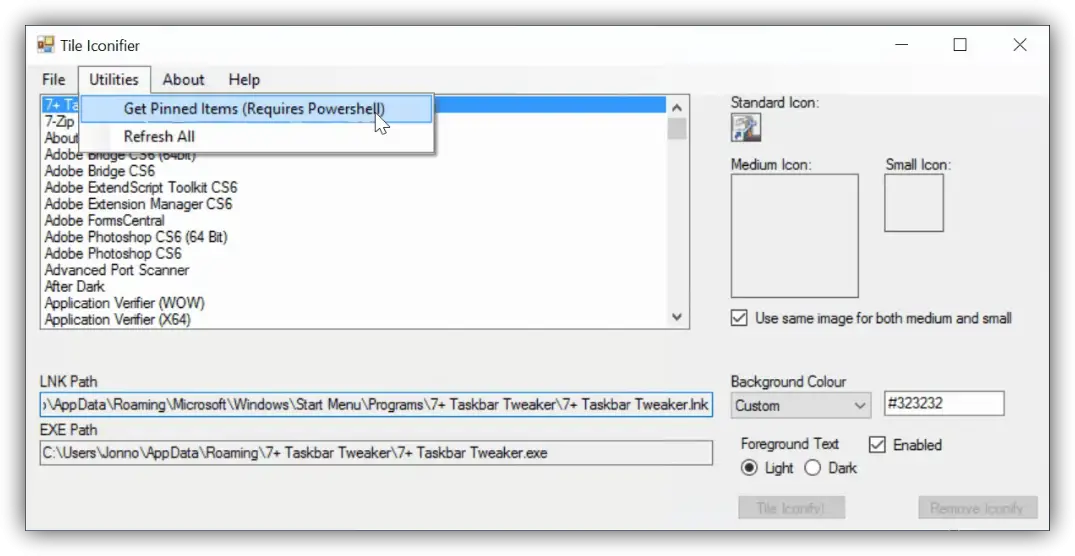This screenshot has width=1075, height=556.
Task: Select Advanced Port Scanner entry
Action: [353, 270]
